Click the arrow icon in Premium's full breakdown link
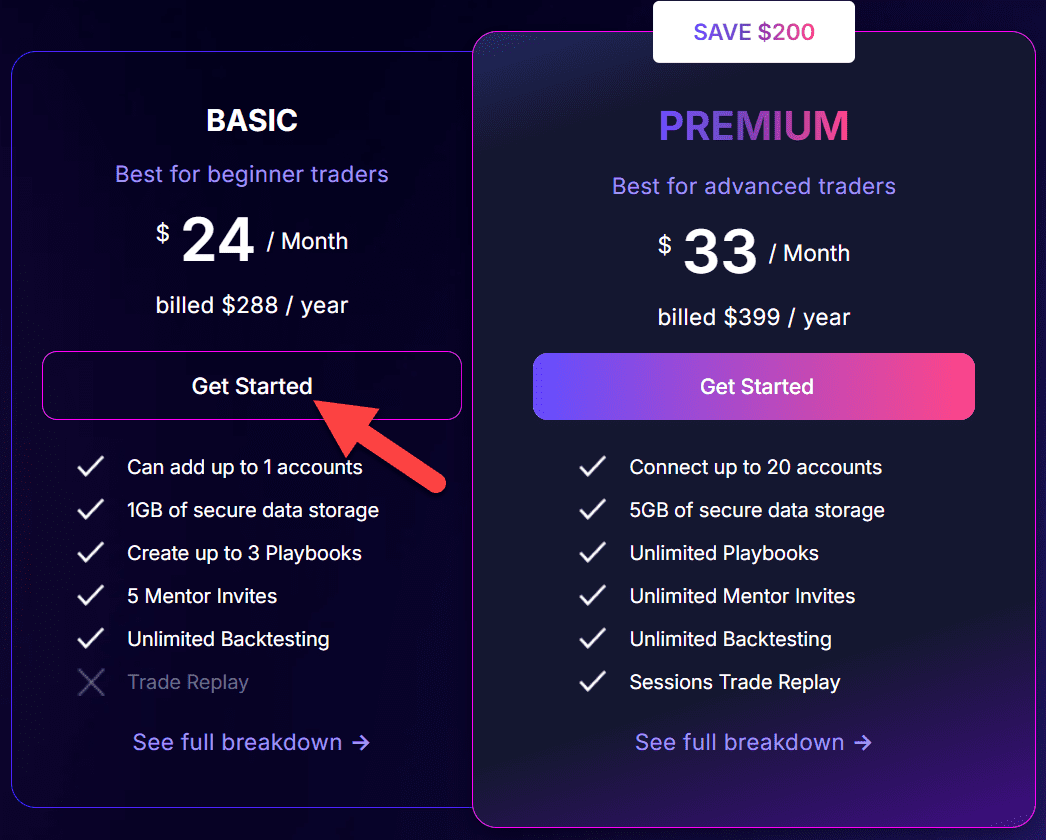1046x840 pixels. tap(863, 742)
